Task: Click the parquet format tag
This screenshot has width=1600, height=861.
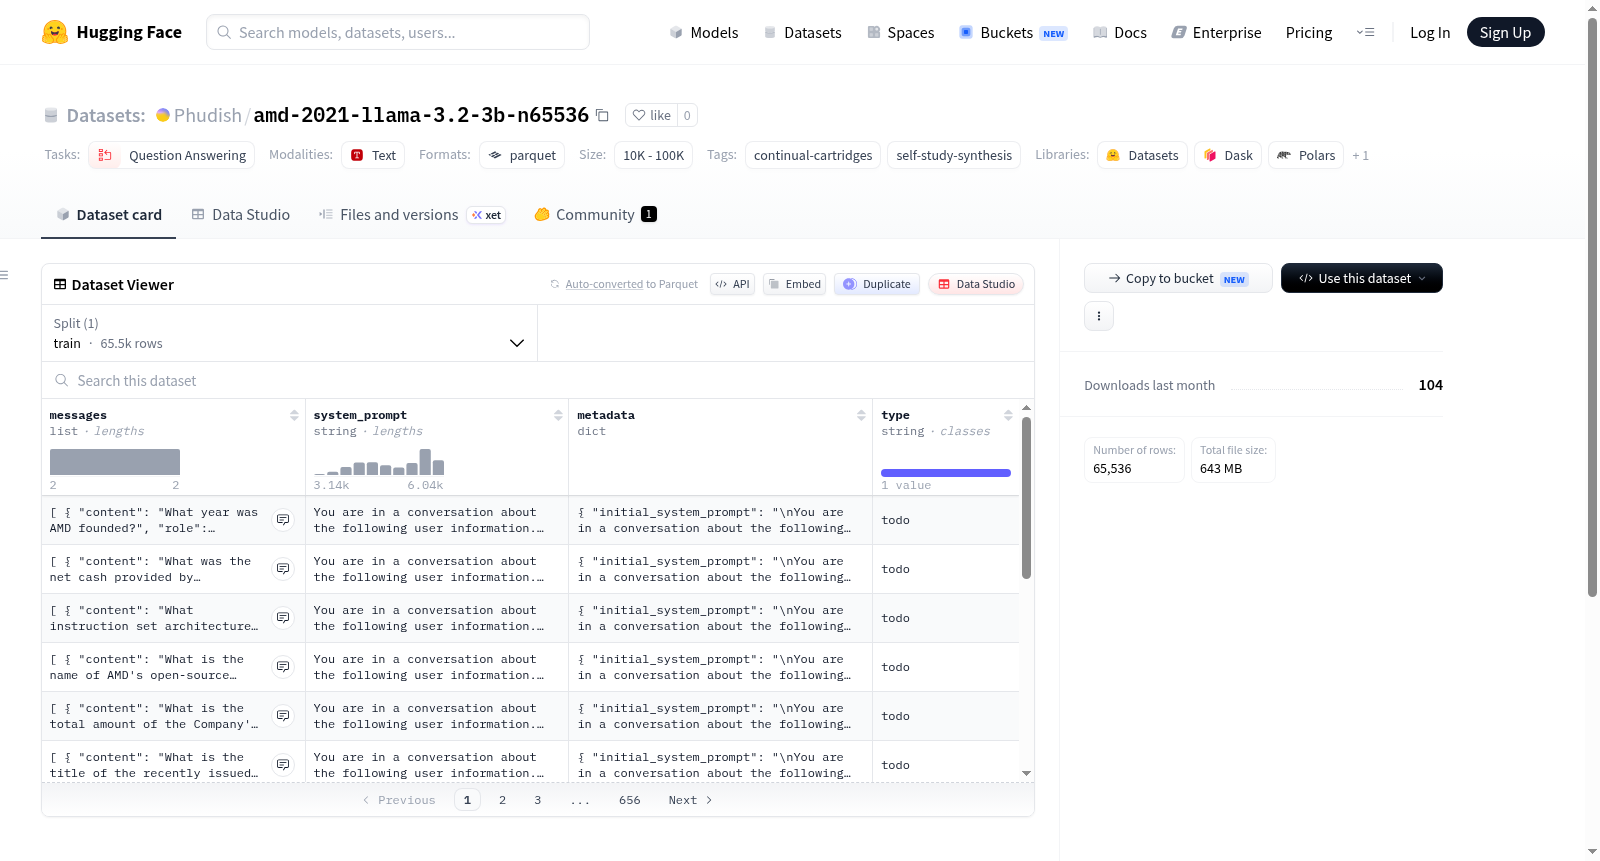Action: point(522,155)
